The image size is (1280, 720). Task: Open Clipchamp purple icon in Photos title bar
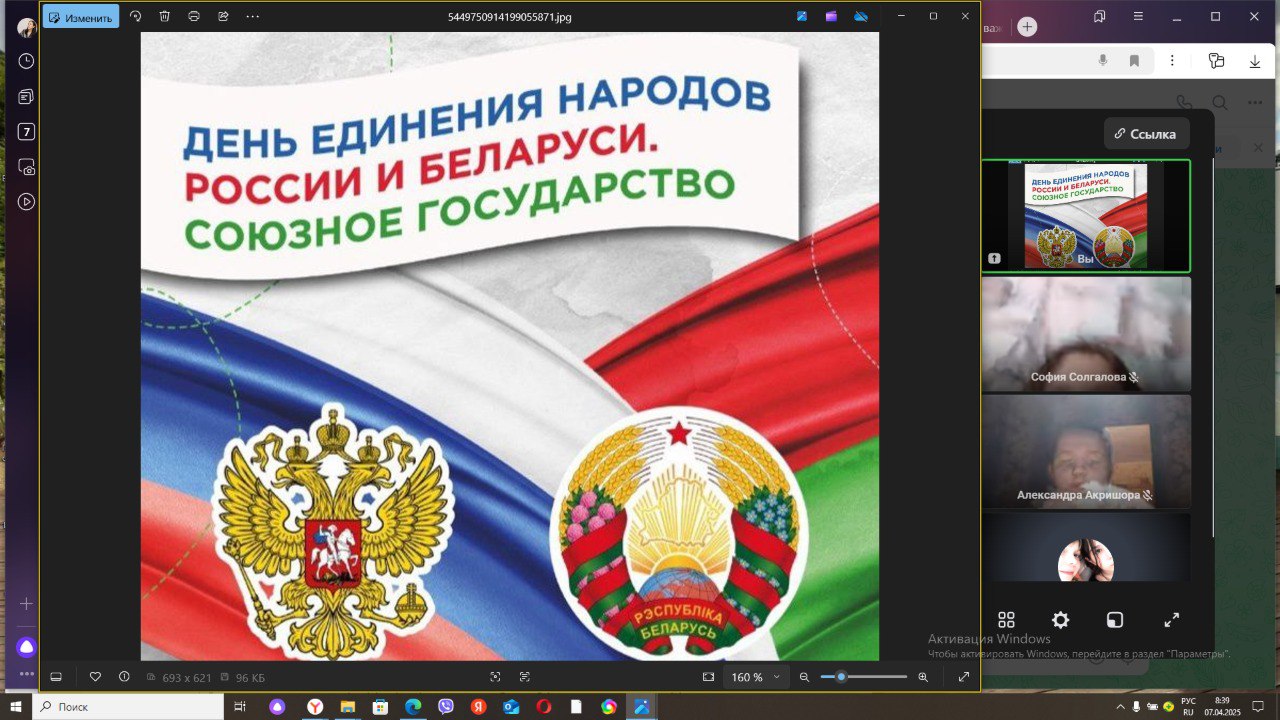[831, 17]
